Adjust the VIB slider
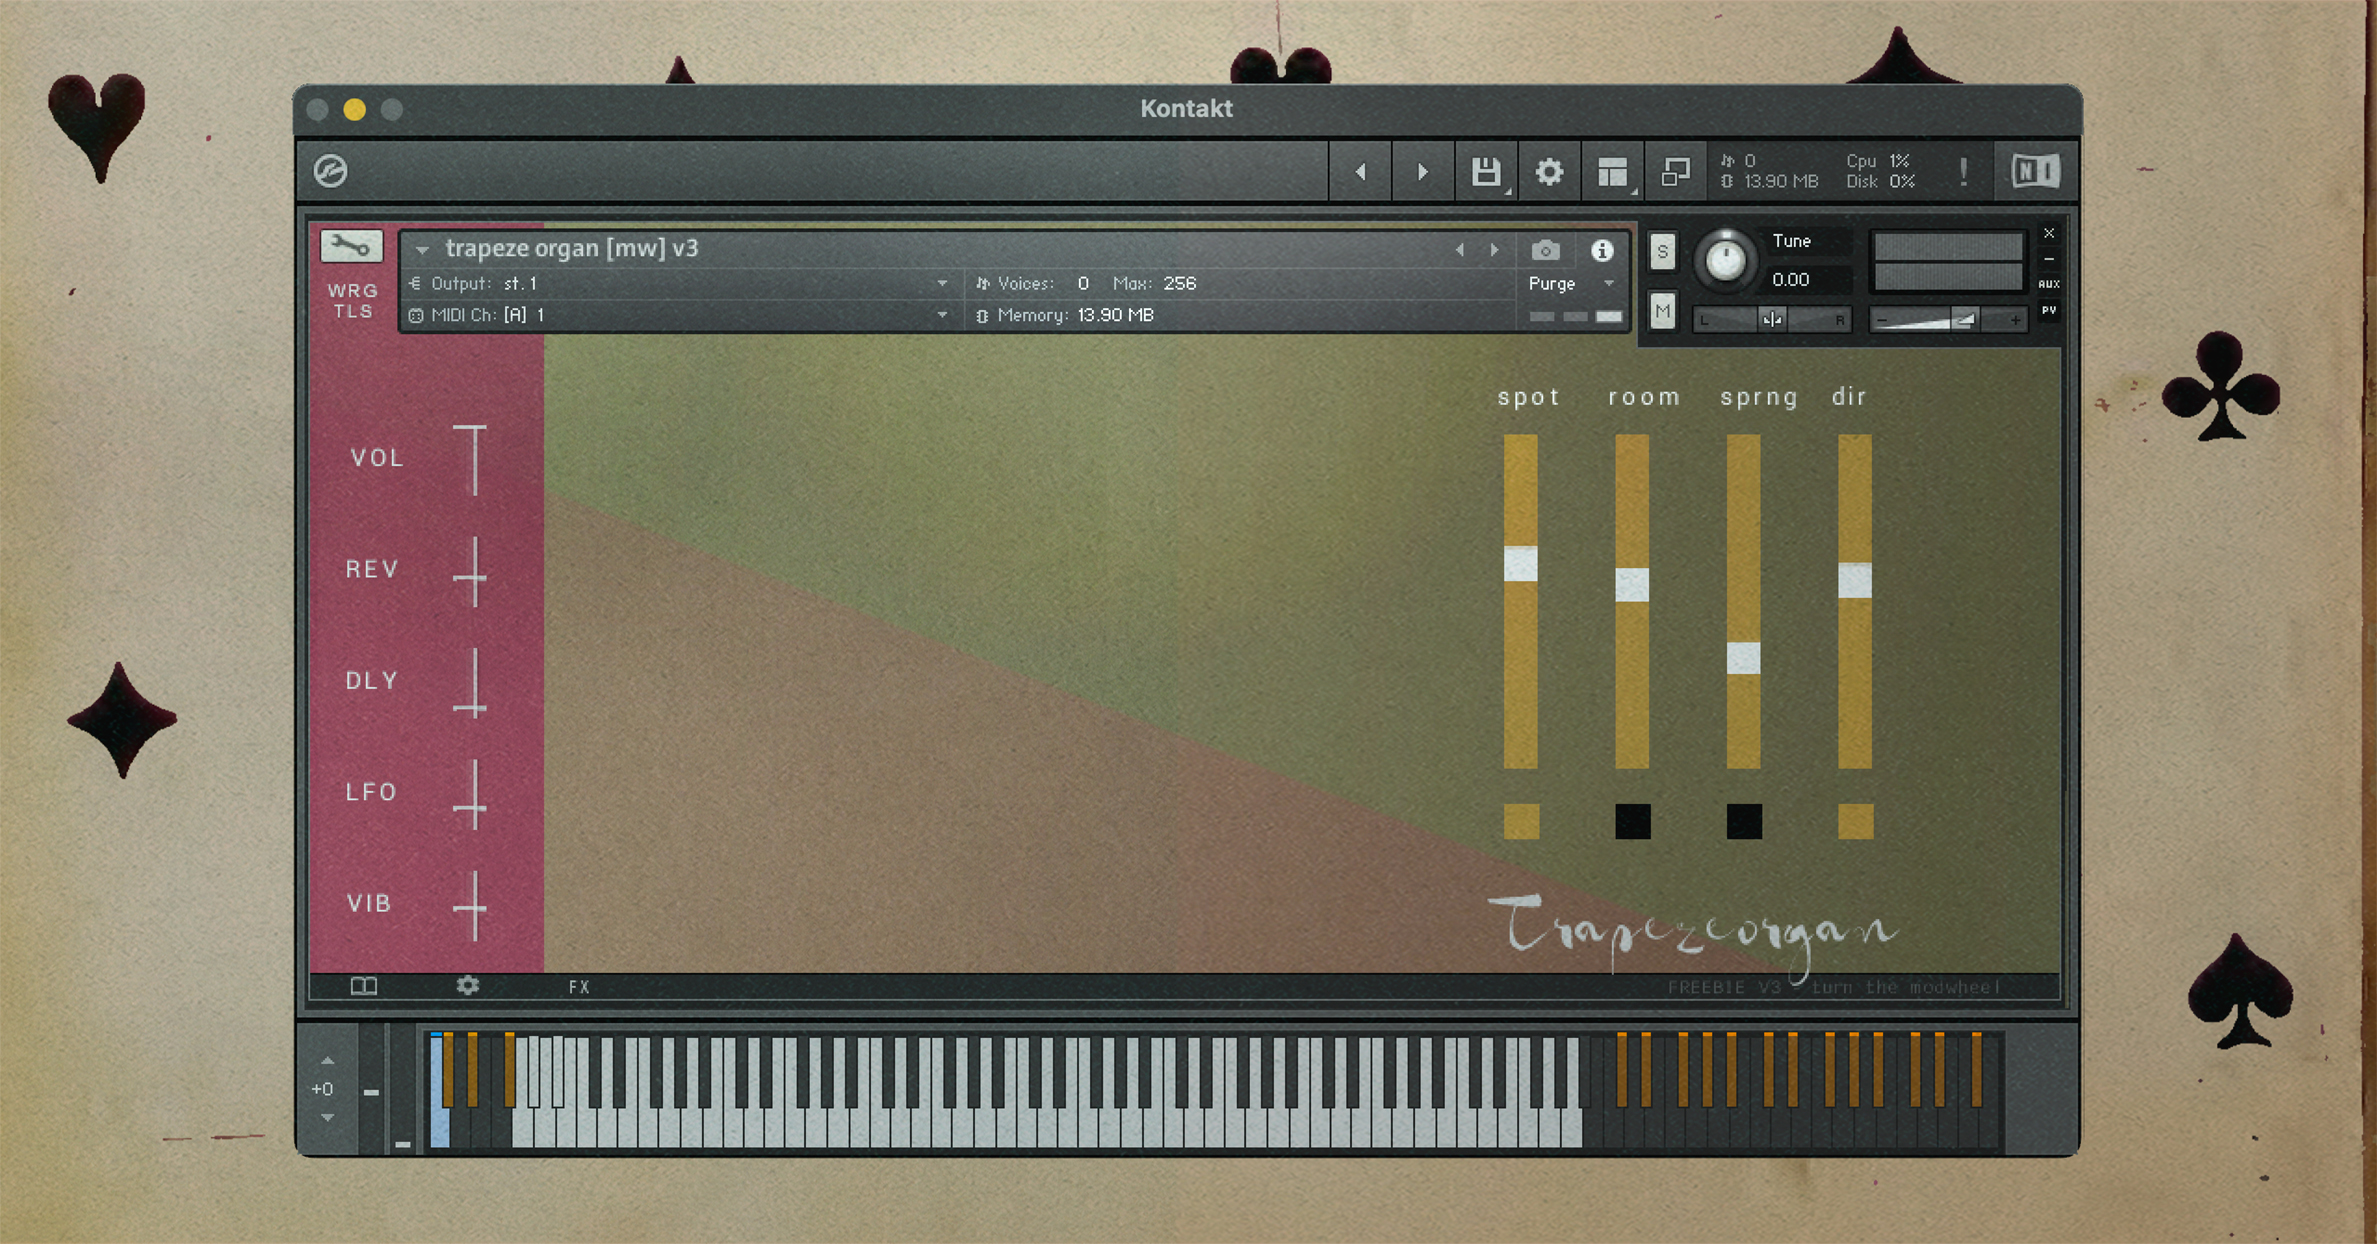The height and width of the screenshot is (1244, 2377). 471,905
